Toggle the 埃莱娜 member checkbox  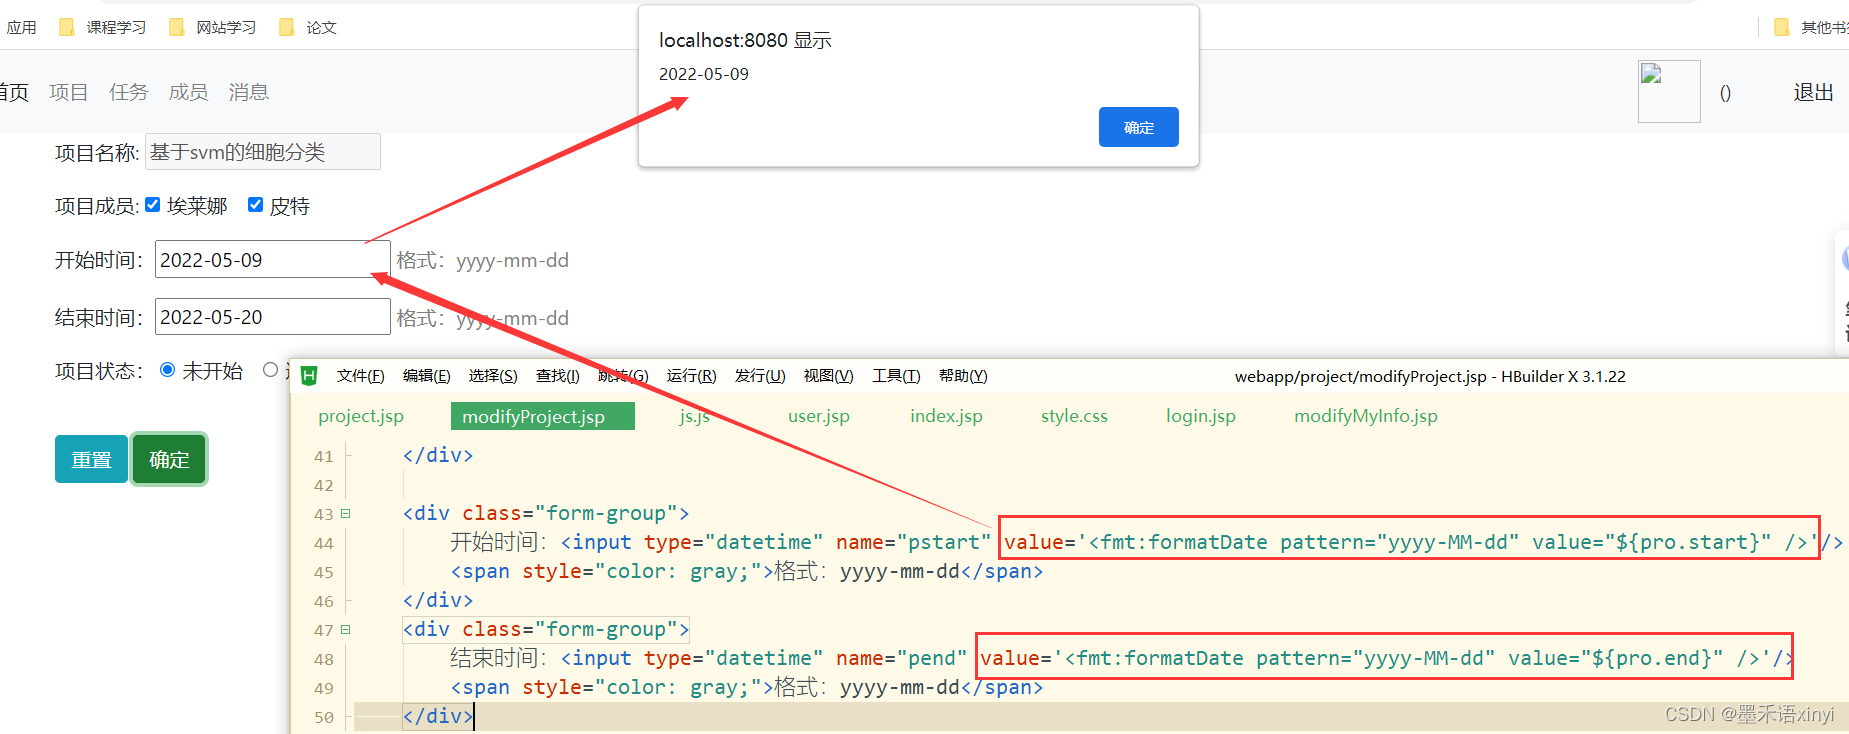pos(153,205)
